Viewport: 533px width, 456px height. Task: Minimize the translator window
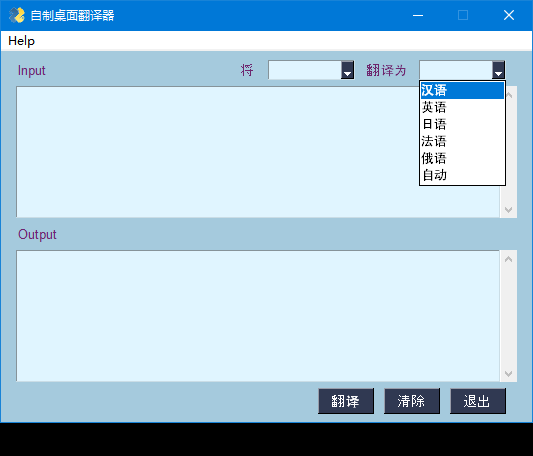point(418,15)
